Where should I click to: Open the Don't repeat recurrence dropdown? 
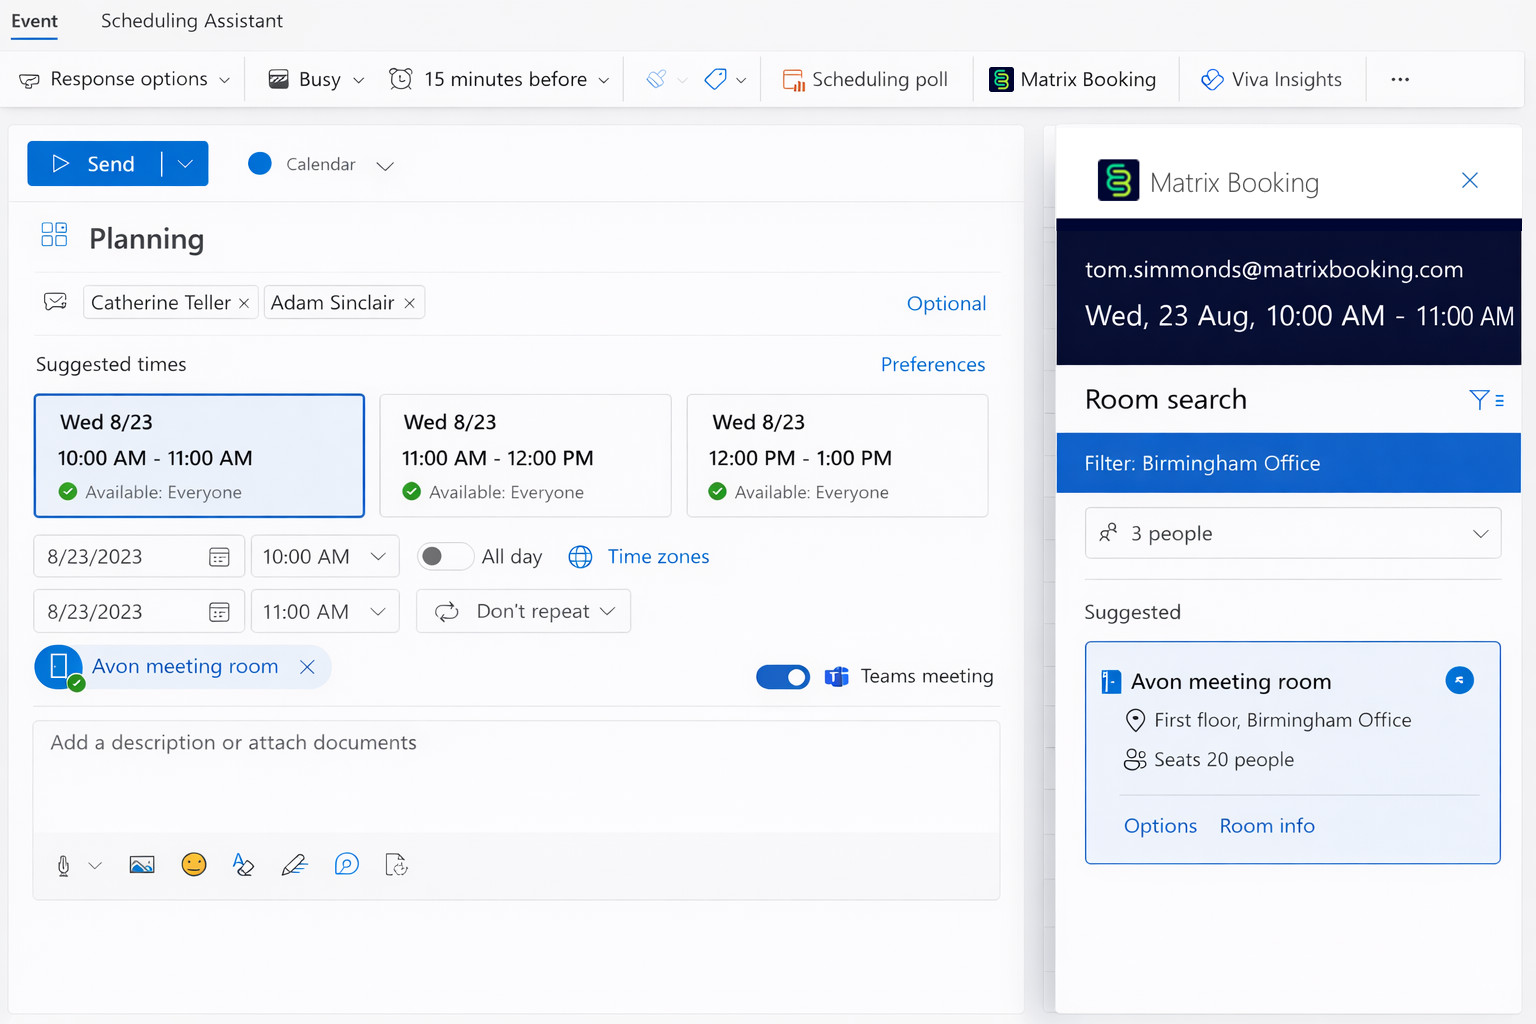pos(523,611)
